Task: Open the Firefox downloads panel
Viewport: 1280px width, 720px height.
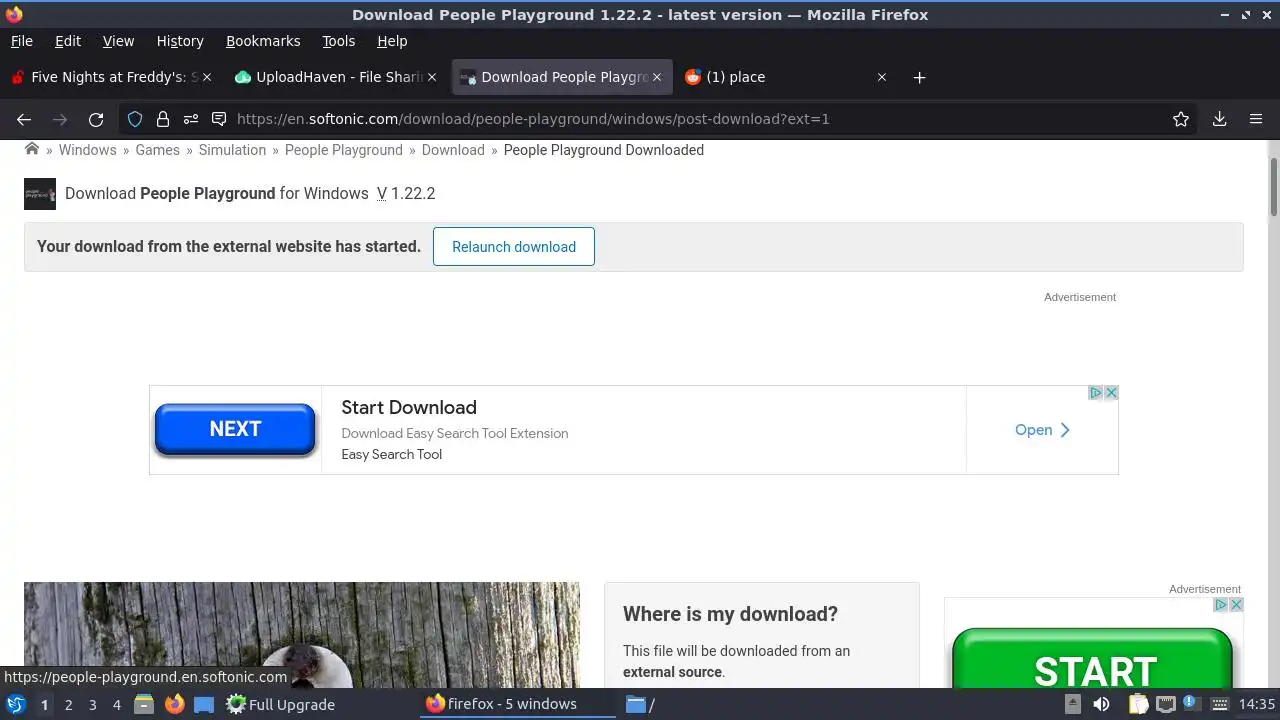Action: click(x=1219, y=119)
